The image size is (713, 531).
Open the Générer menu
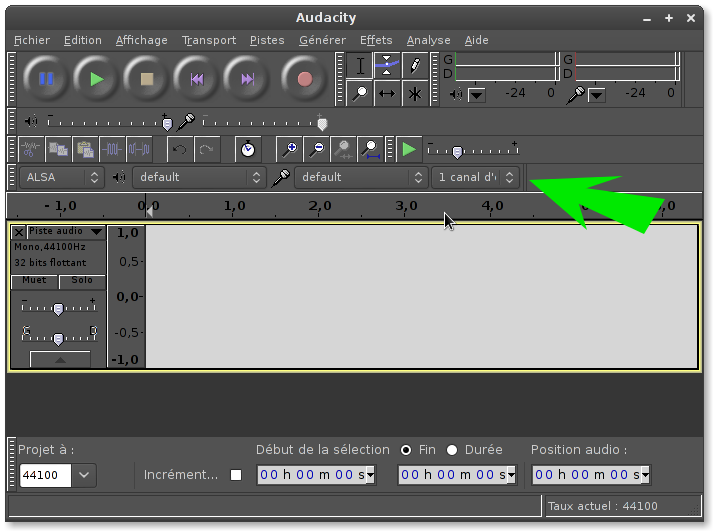[x=322, y=40]
